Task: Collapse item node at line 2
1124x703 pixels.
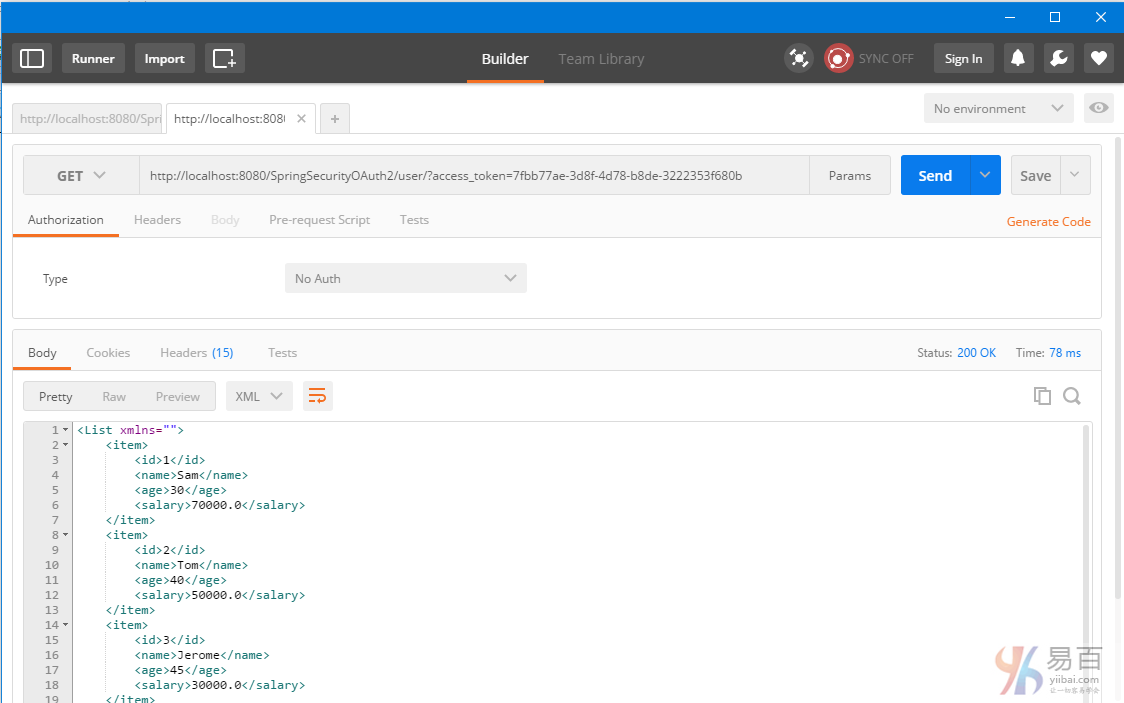Action: 65,445
